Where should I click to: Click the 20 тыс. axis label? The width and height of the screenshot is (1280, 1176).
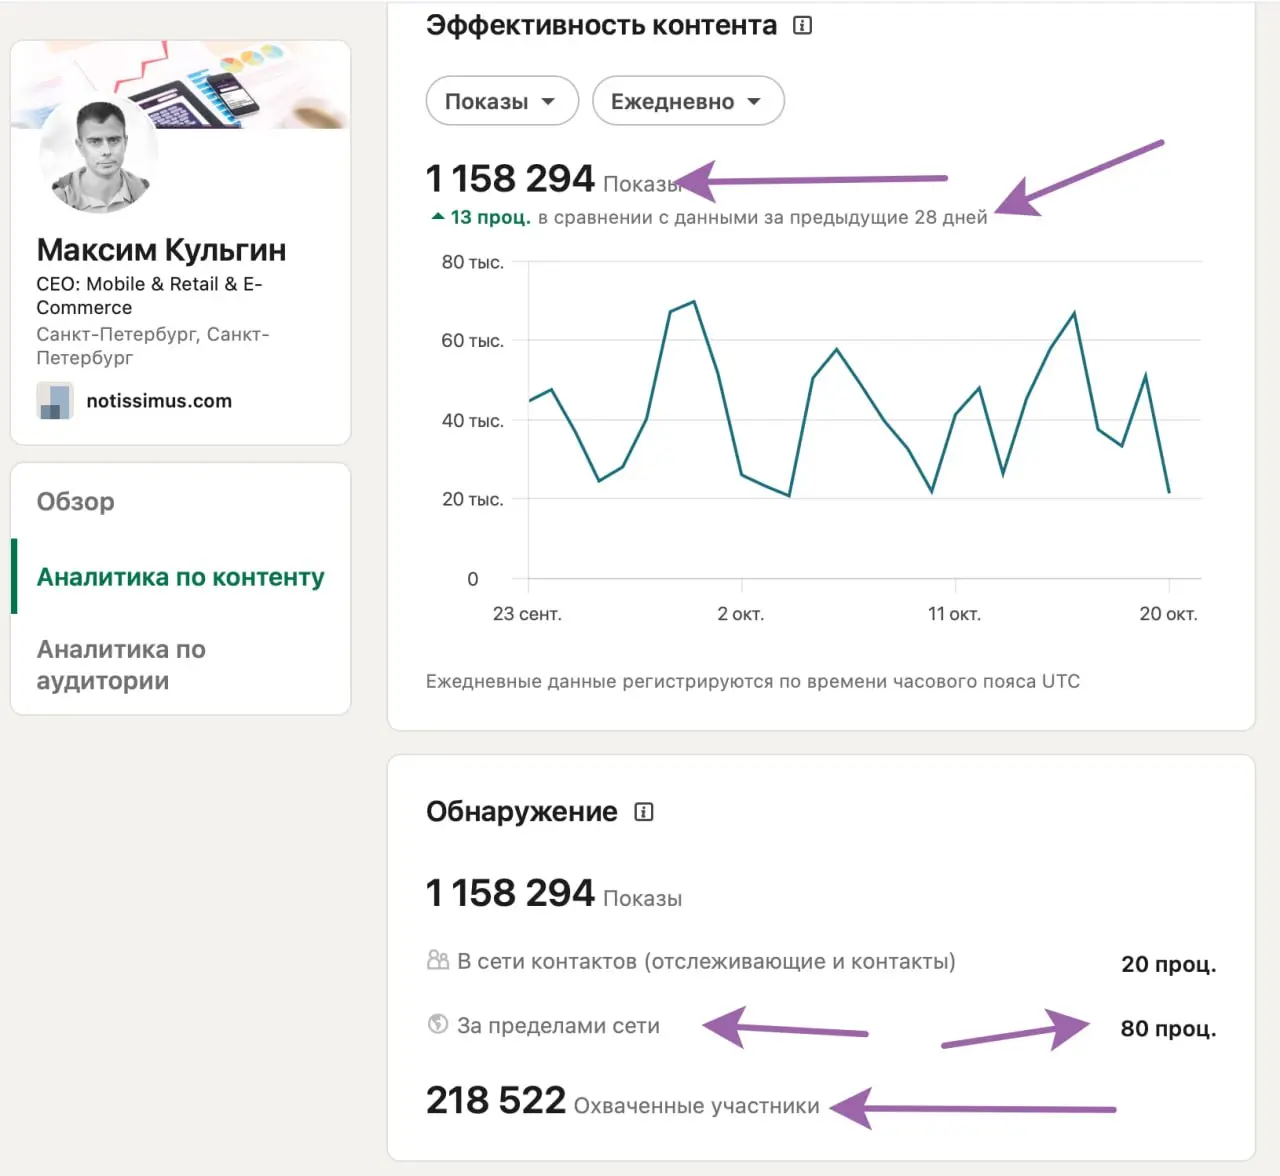[472, 499]
